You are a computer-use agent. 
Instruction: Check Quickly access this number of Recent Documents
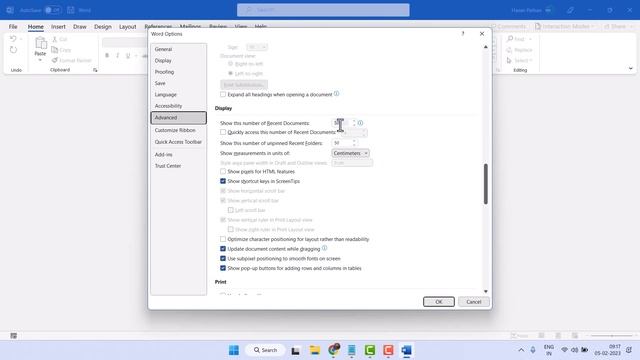[223, 132]
